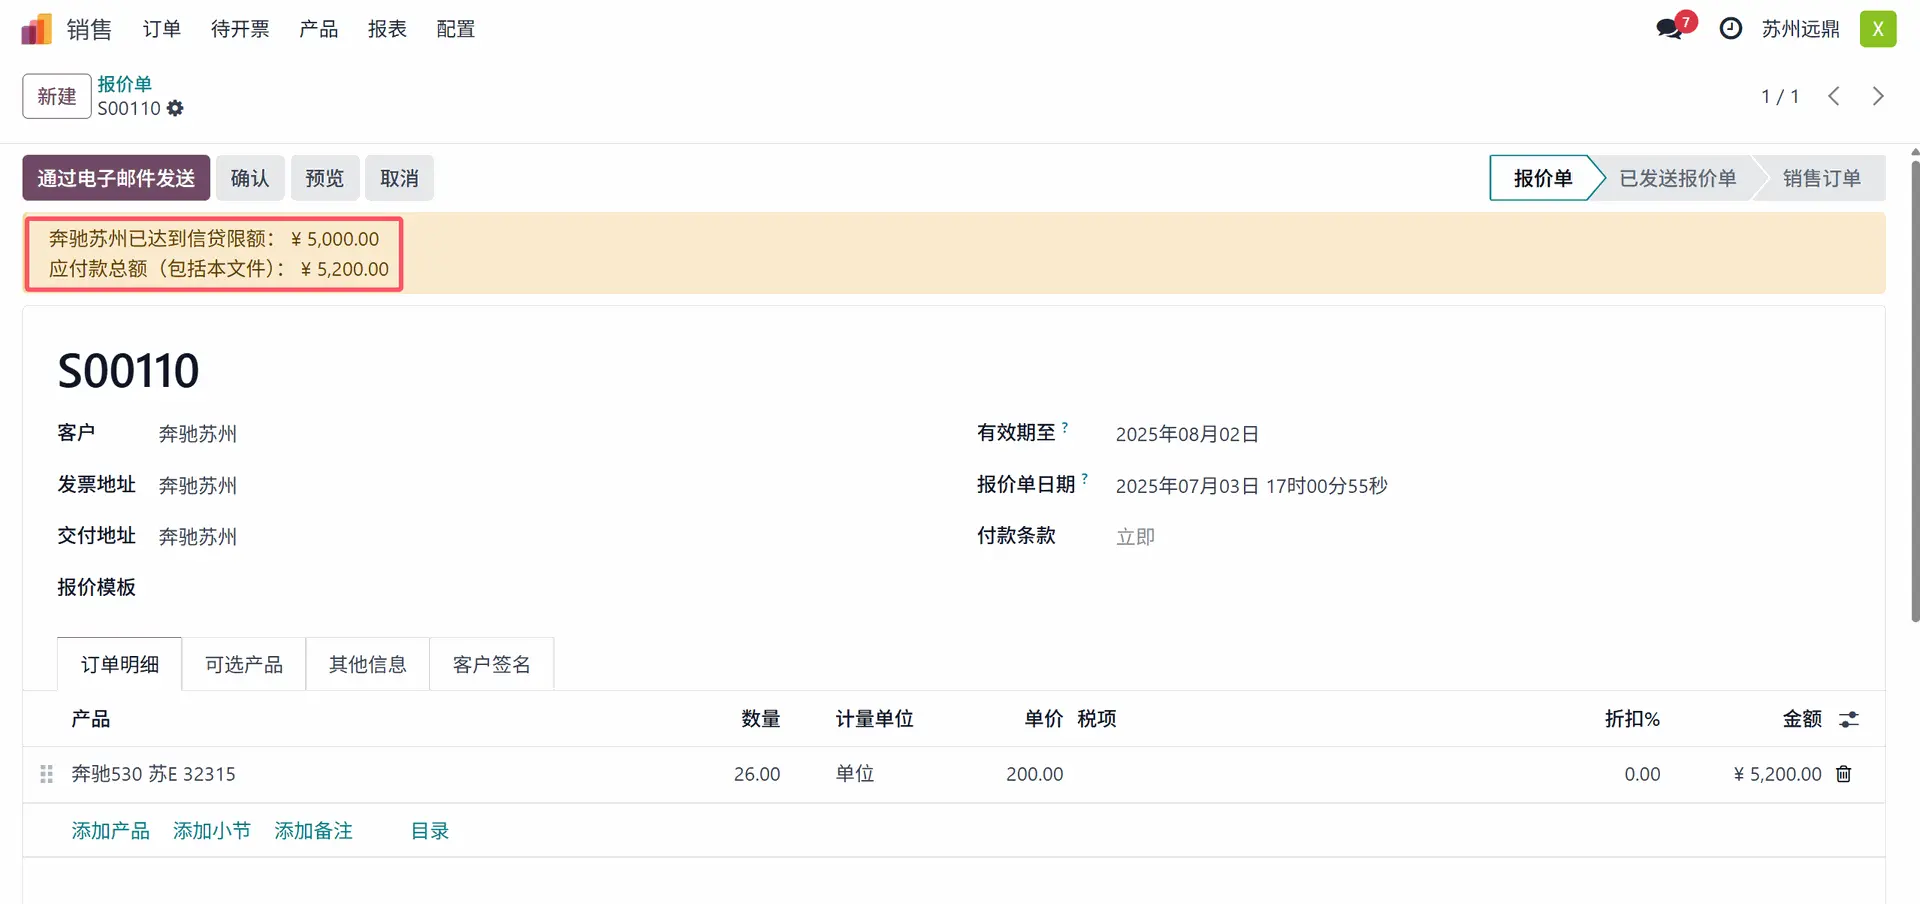Open the 配置 menu
1920x904 pixels.
(x=456, y=29)
